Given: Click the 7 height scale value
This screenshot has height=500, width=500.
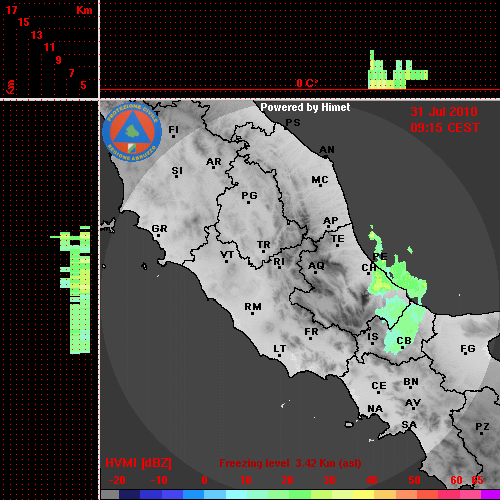Looking at the screenshot, I should coord(71,73).
